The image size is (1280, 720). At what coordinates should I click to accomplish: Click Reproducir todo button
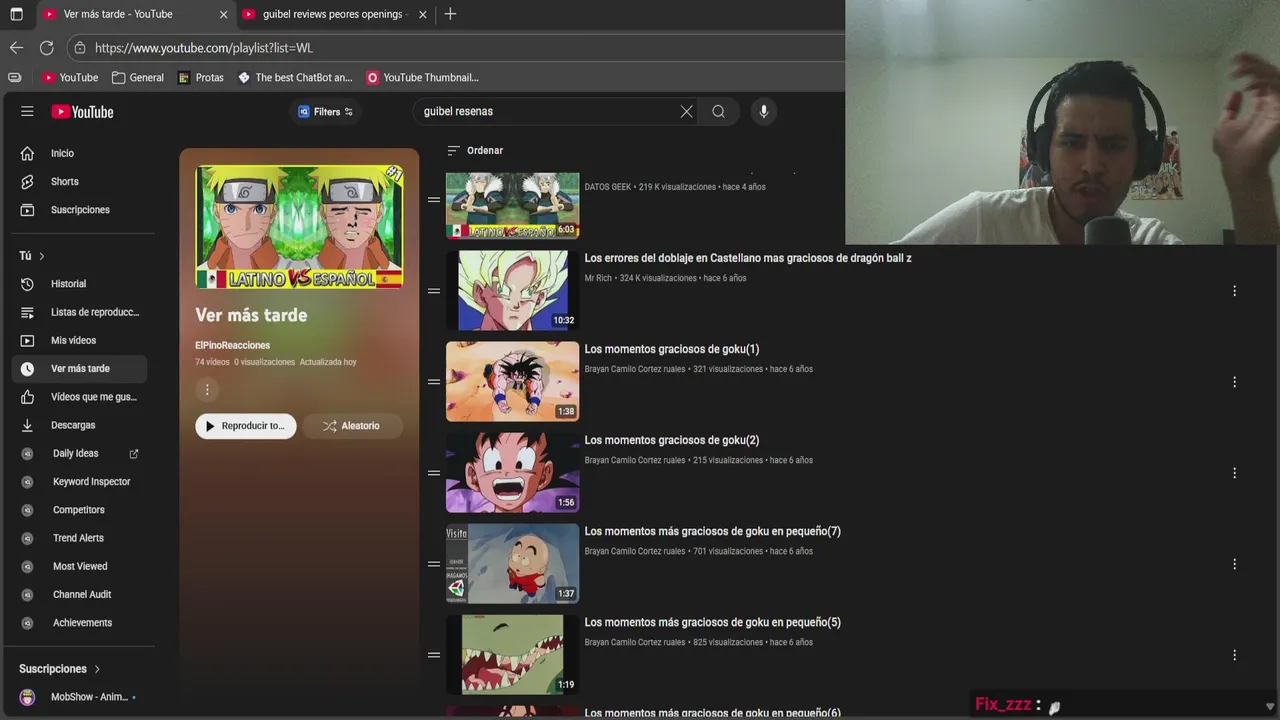(x=245, y=426)
